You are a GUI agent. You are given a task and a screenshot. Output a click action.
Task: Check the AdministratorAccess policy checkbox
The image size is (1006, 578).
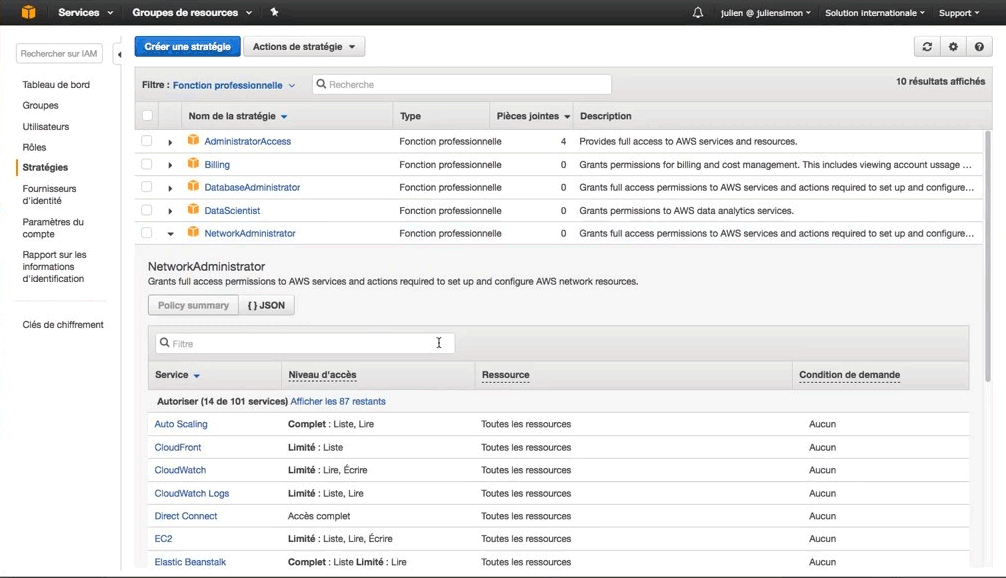pos(147,140)
